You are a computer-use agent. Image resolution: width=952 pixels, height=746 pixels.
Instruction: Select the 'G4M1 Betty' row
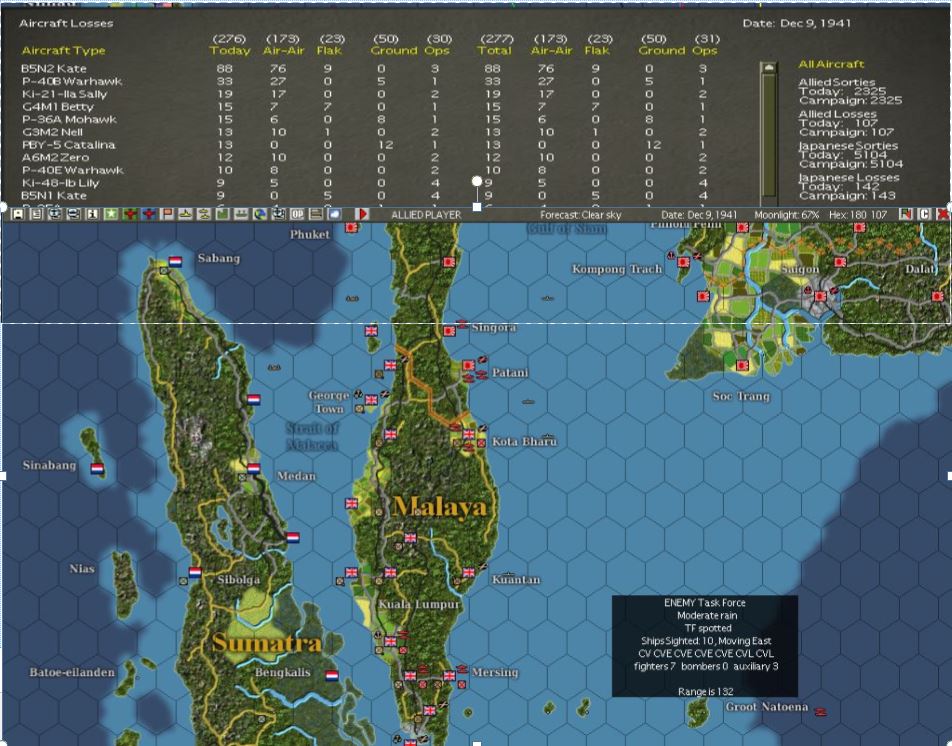tap(369, 107)
